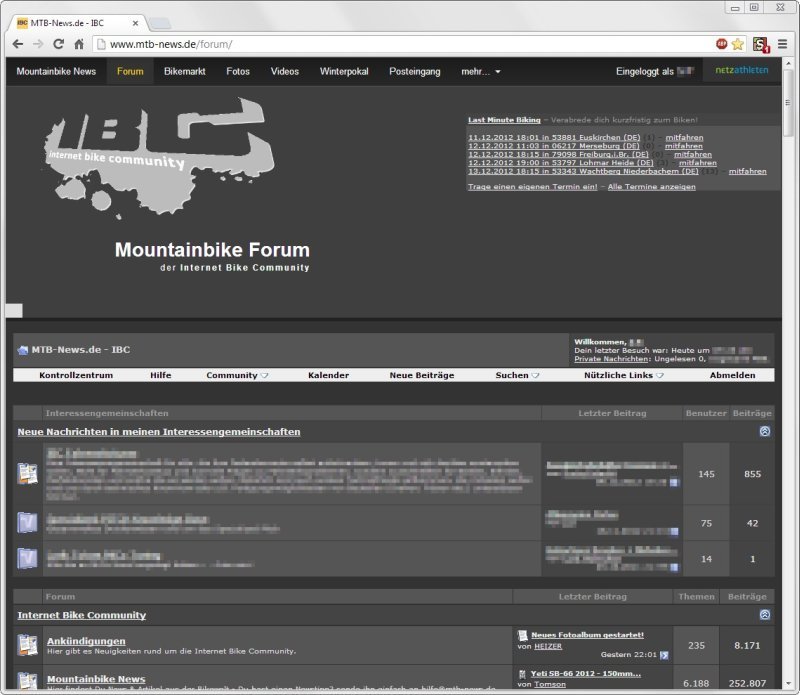This screenshot has width=800, height=695.
Task: Go back with the browser back arrow
Action: [x=18, y=44]
